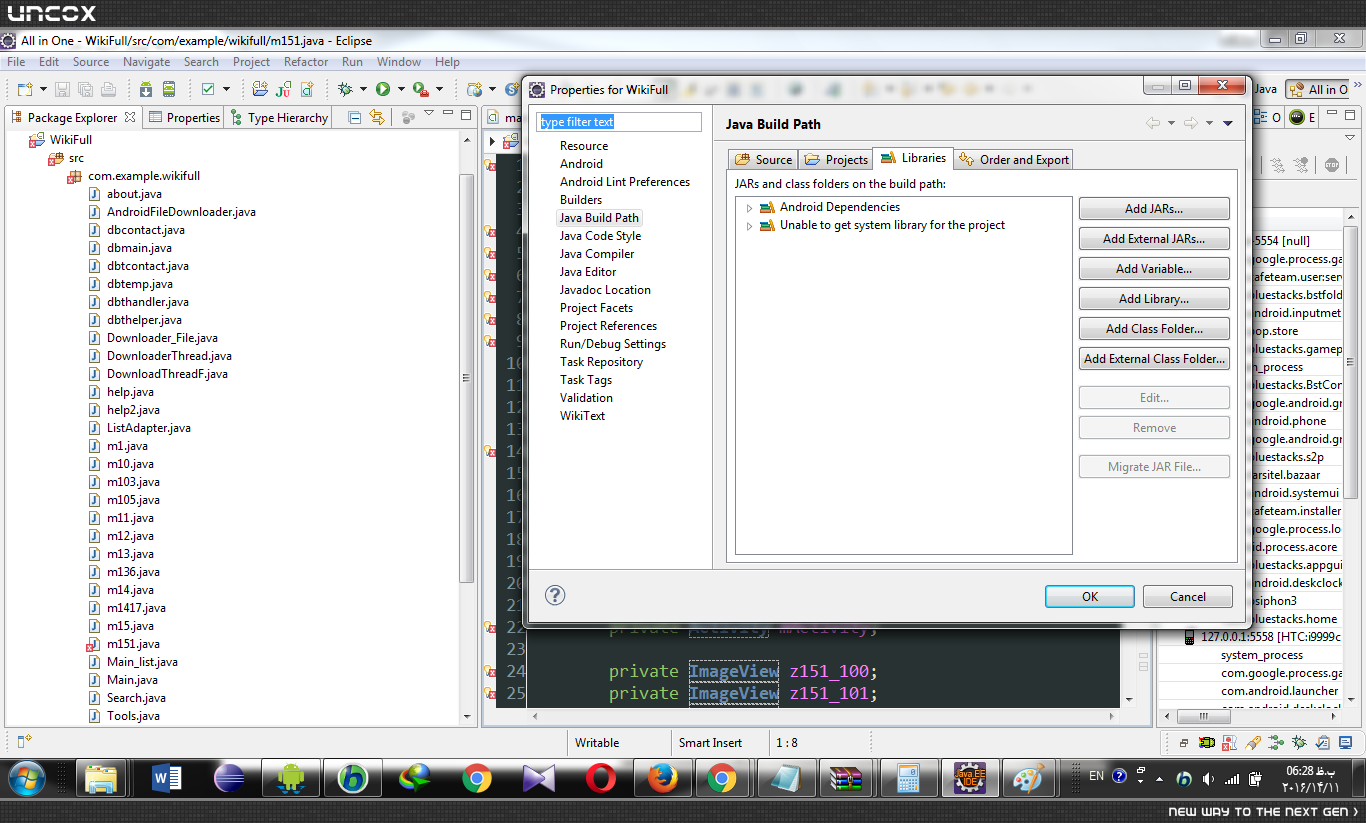1366x823 pixels.
Task: Open the Properties dialog view menu dropdown
Action: coord(1228,123)
